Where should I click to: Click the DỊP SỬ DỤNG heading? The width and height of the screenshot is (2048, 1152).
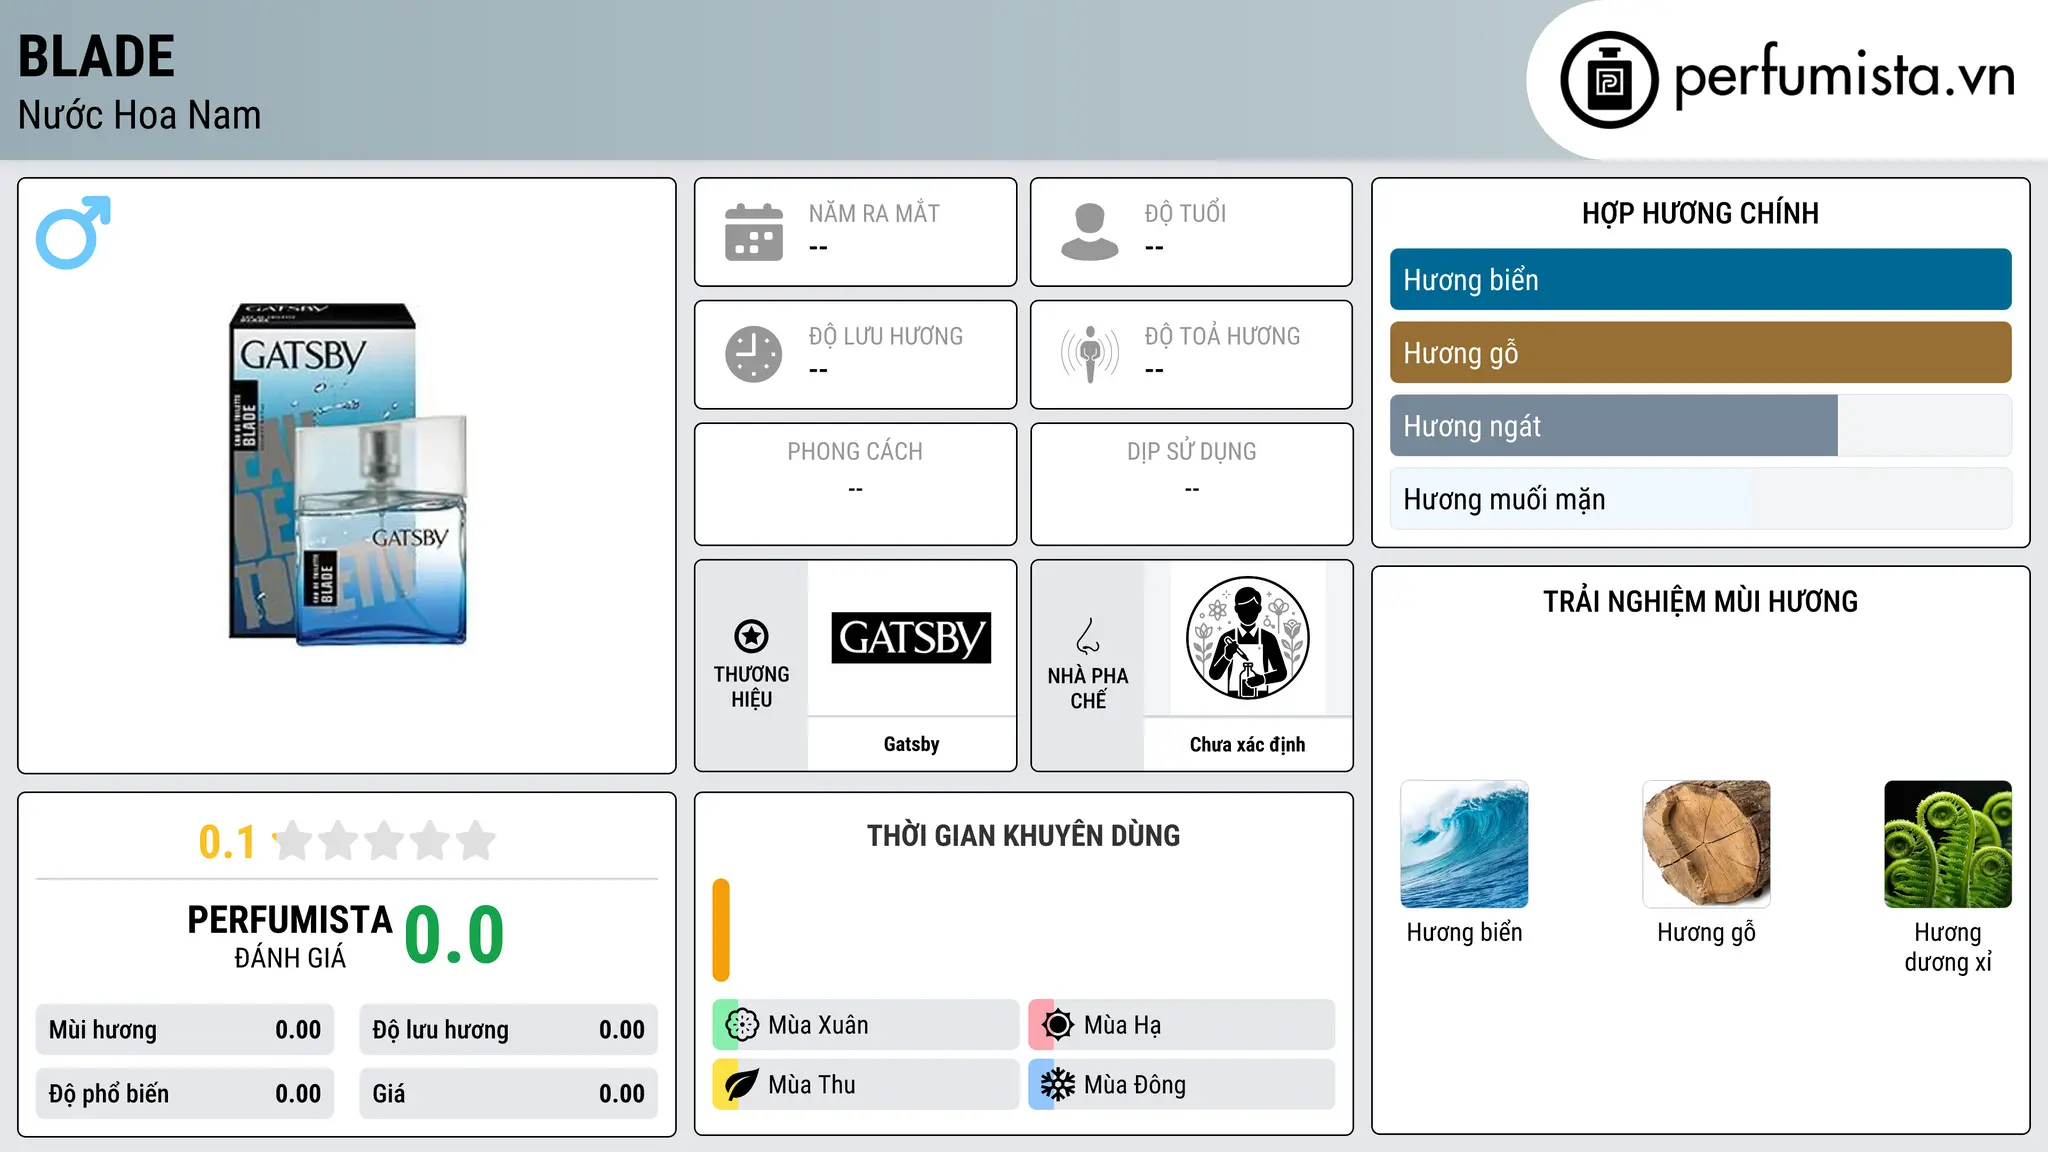[x=1191, y=452]
